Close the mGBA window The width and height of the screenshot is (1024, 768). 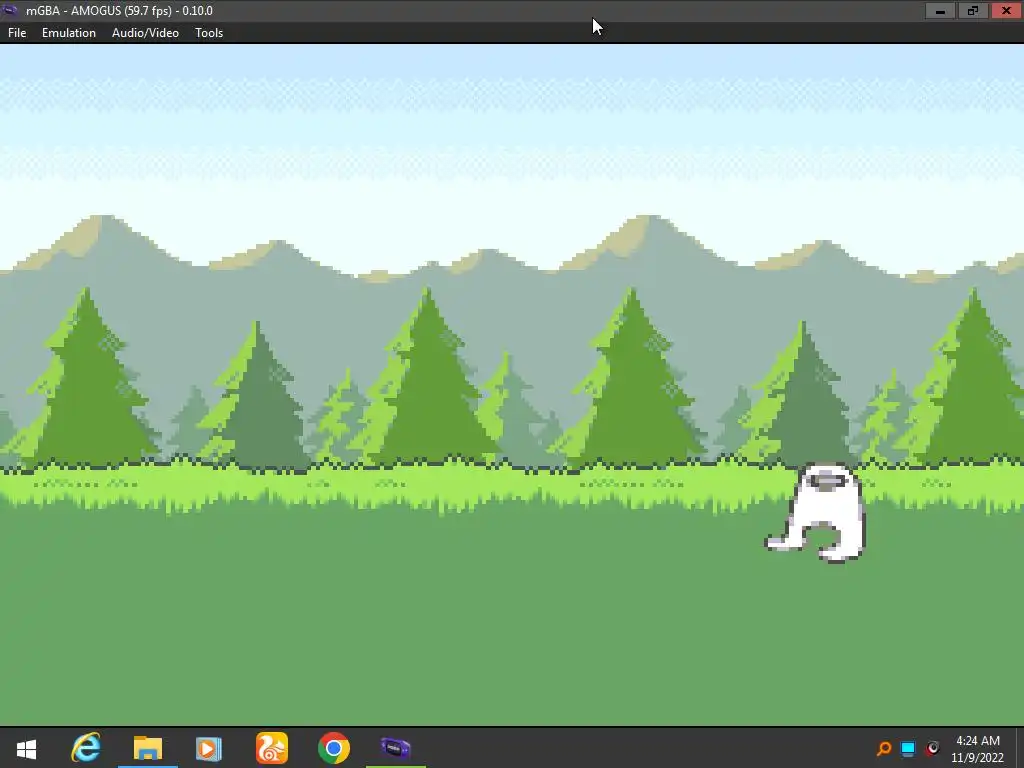tap(1006, 10)
